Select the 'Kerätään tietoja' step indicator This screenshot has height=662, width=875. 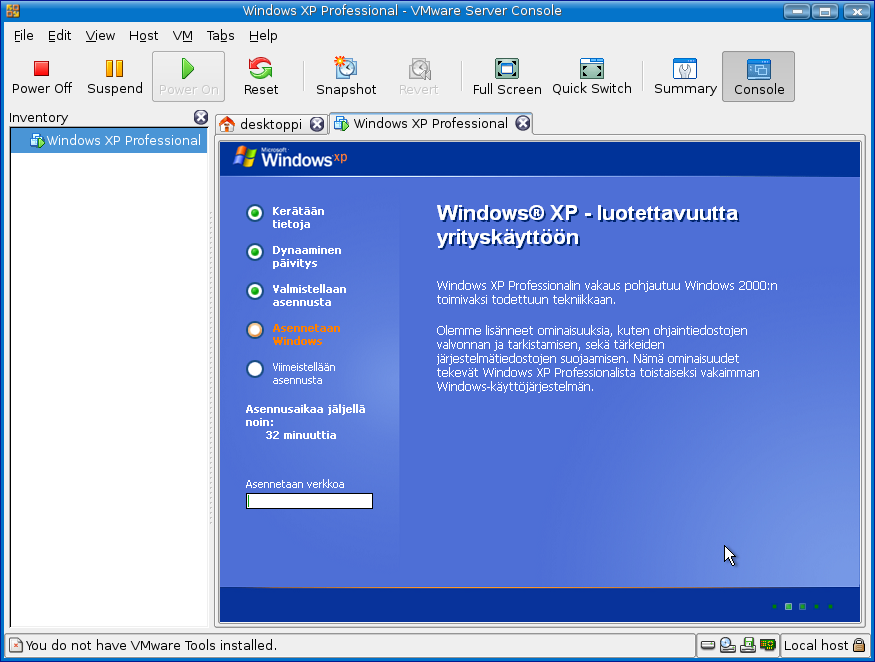(x=255, y=212)
